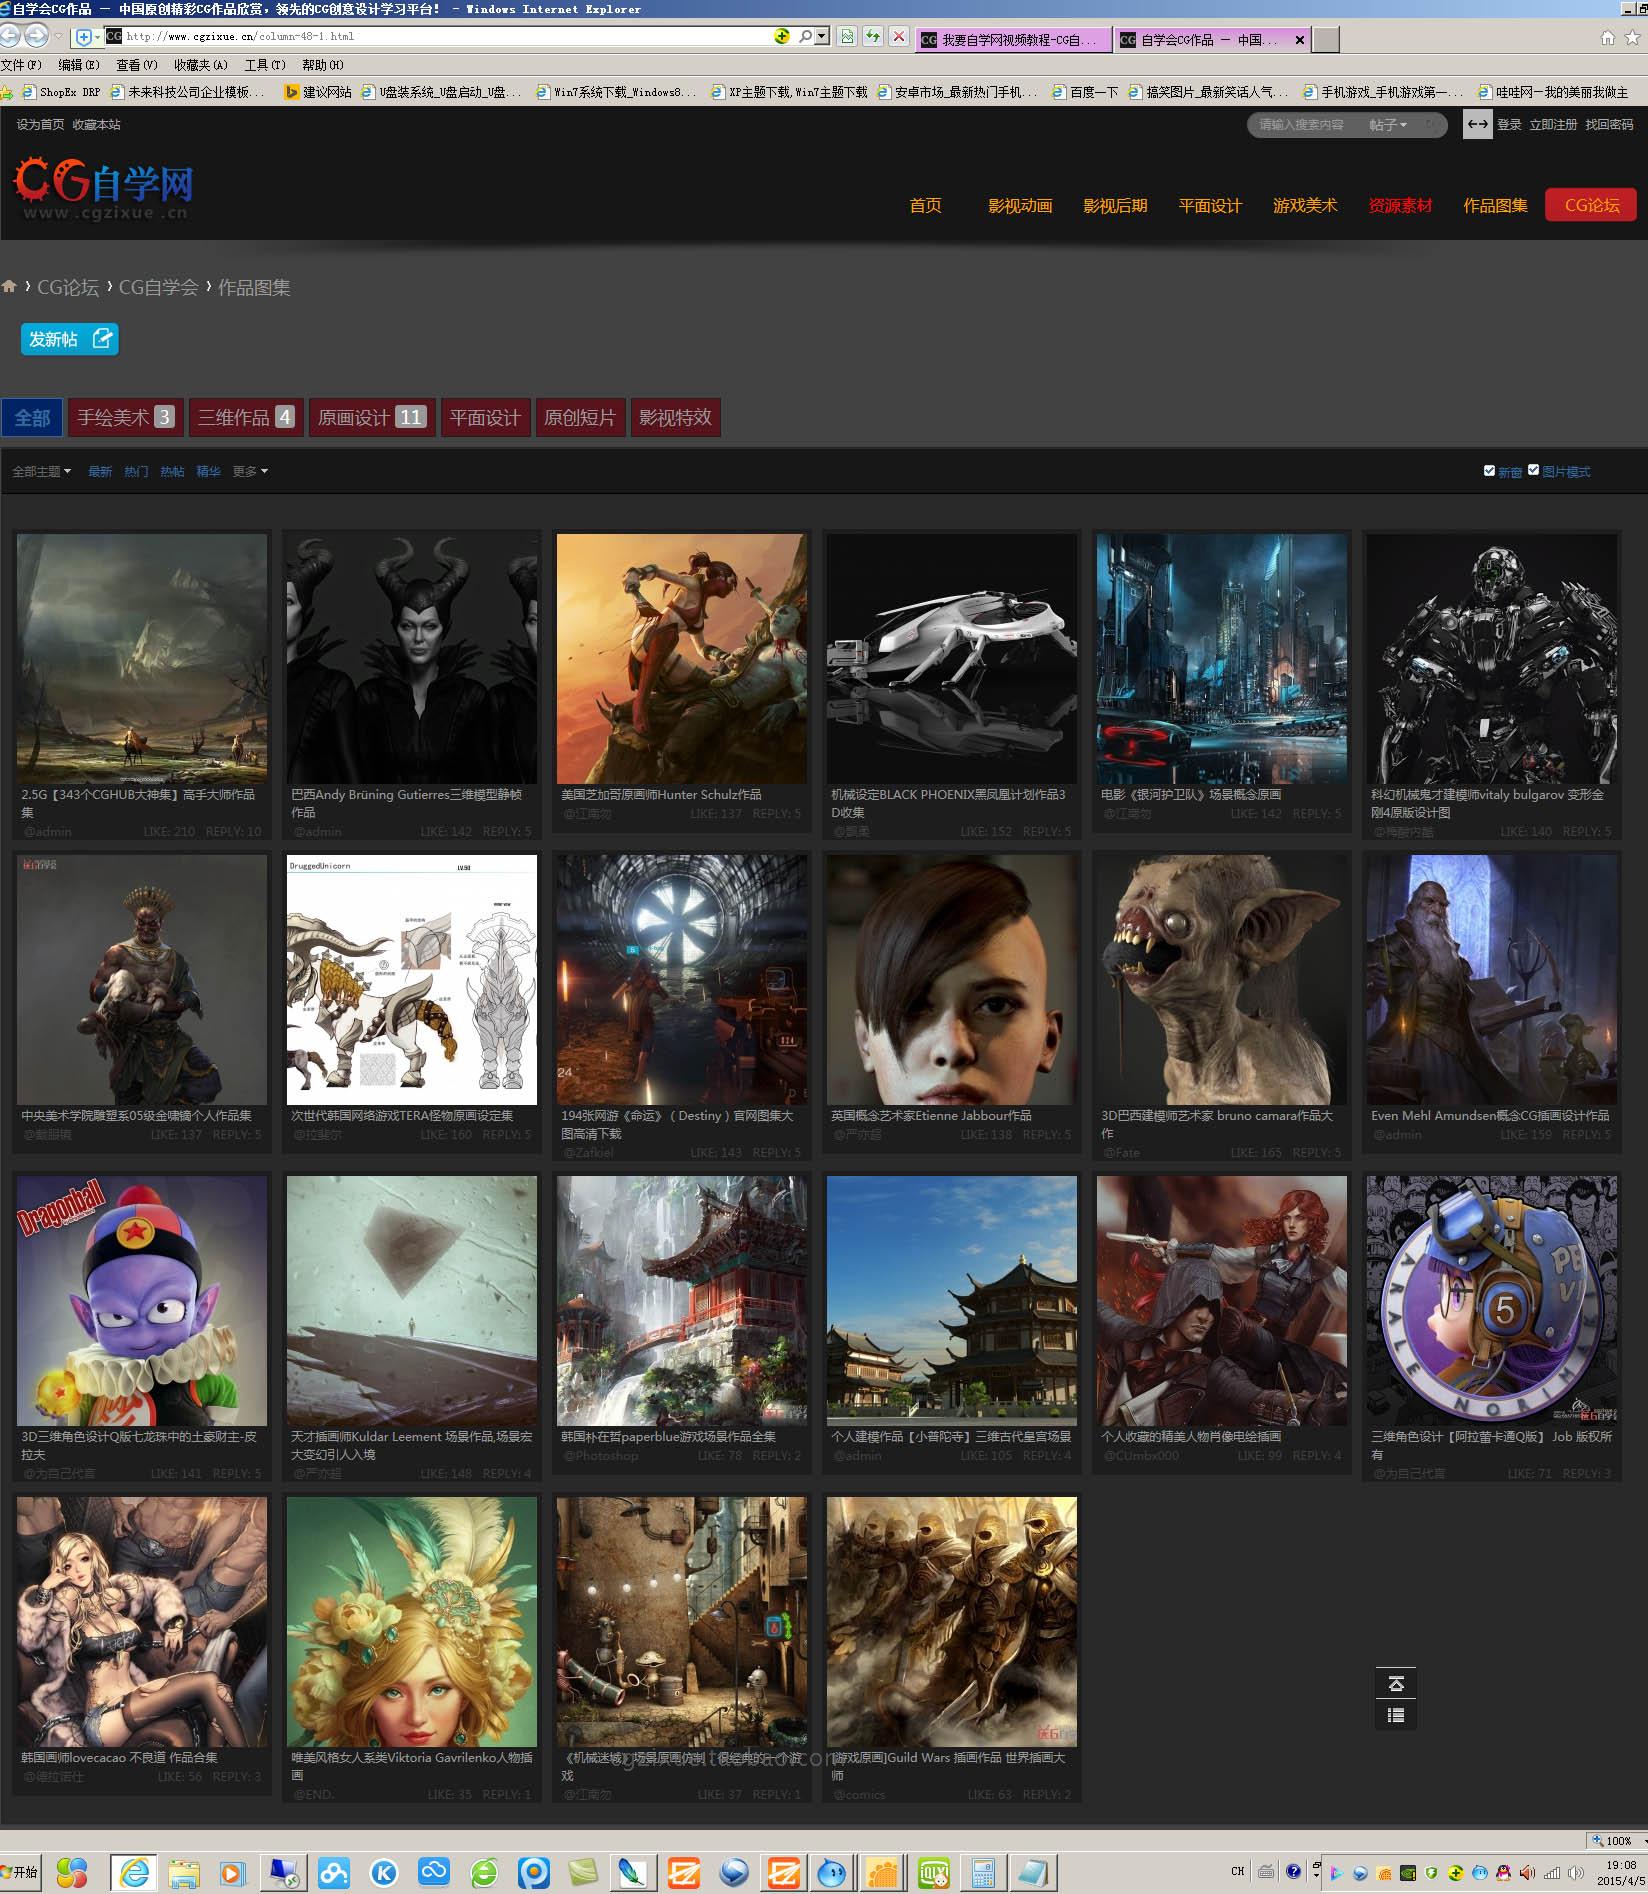
Task: Select the 三维作品 category tab
Action: click(x=245, y=417)
